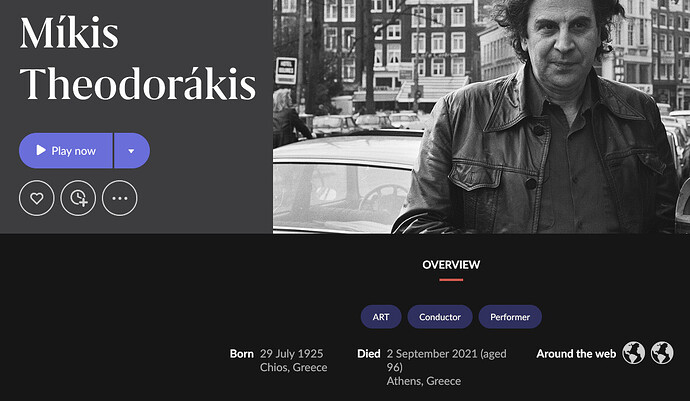Click the Play now button
690x401 pixels.
(66, 151)
